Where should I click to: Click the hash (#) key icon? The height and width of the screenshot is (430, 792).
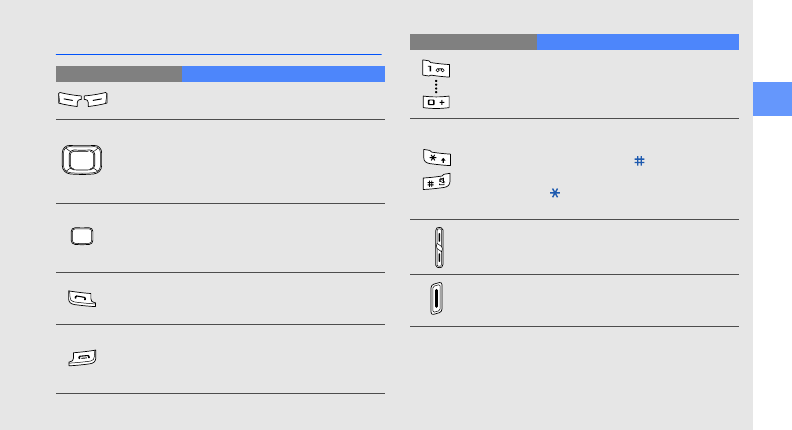(x=436, y=181)
